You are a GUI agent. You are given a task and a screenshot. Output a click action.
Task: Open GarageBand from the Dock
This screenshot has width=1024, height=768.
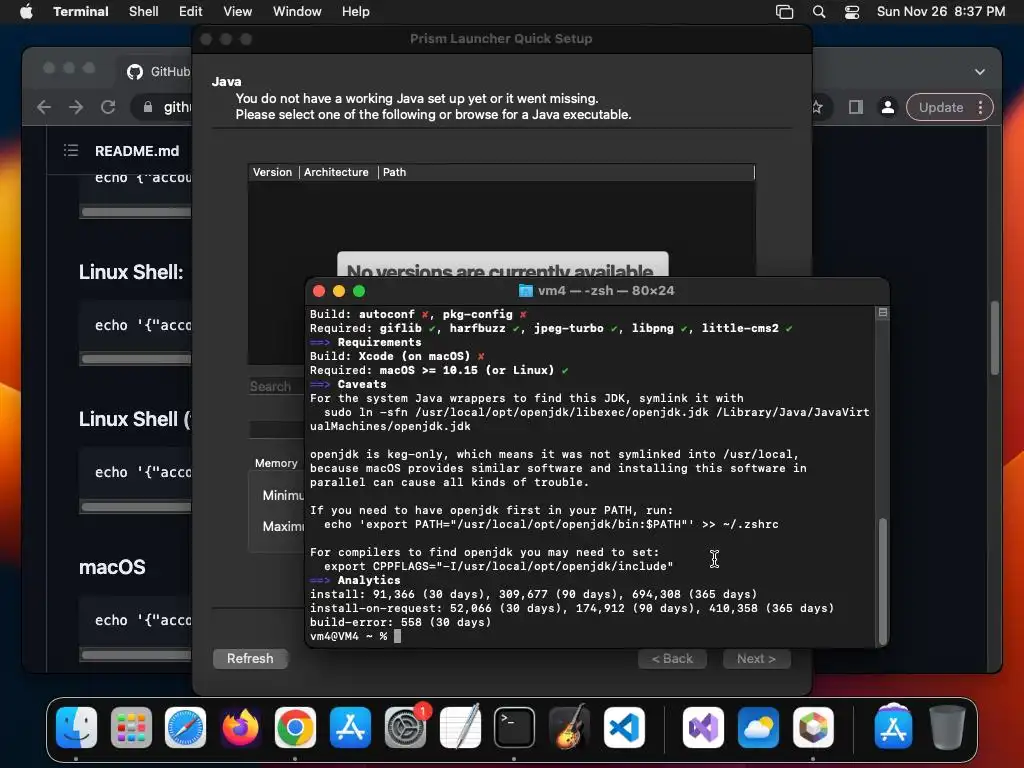click(569, 727)
